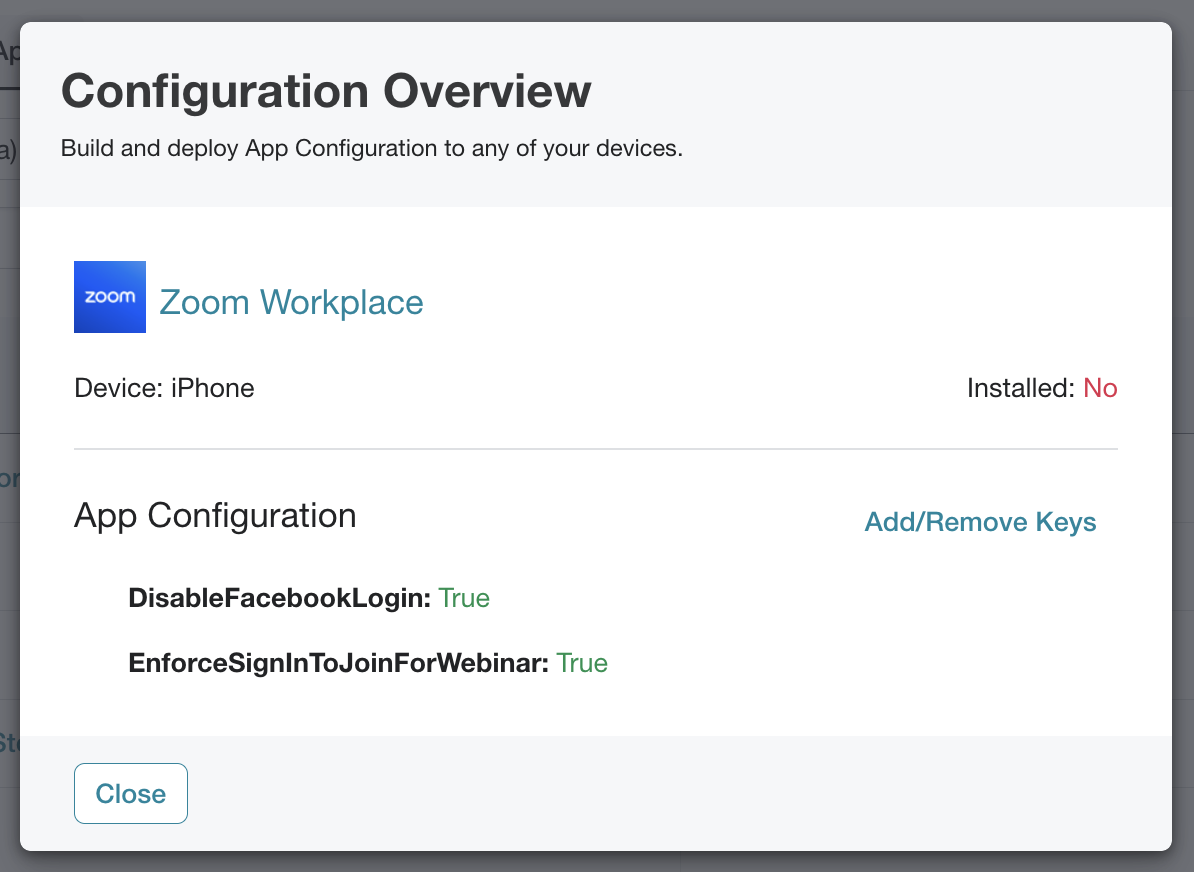This screenshot has height=872, width=1194.
Task: Click the Zoom app icon
Action: coord(110,297)
